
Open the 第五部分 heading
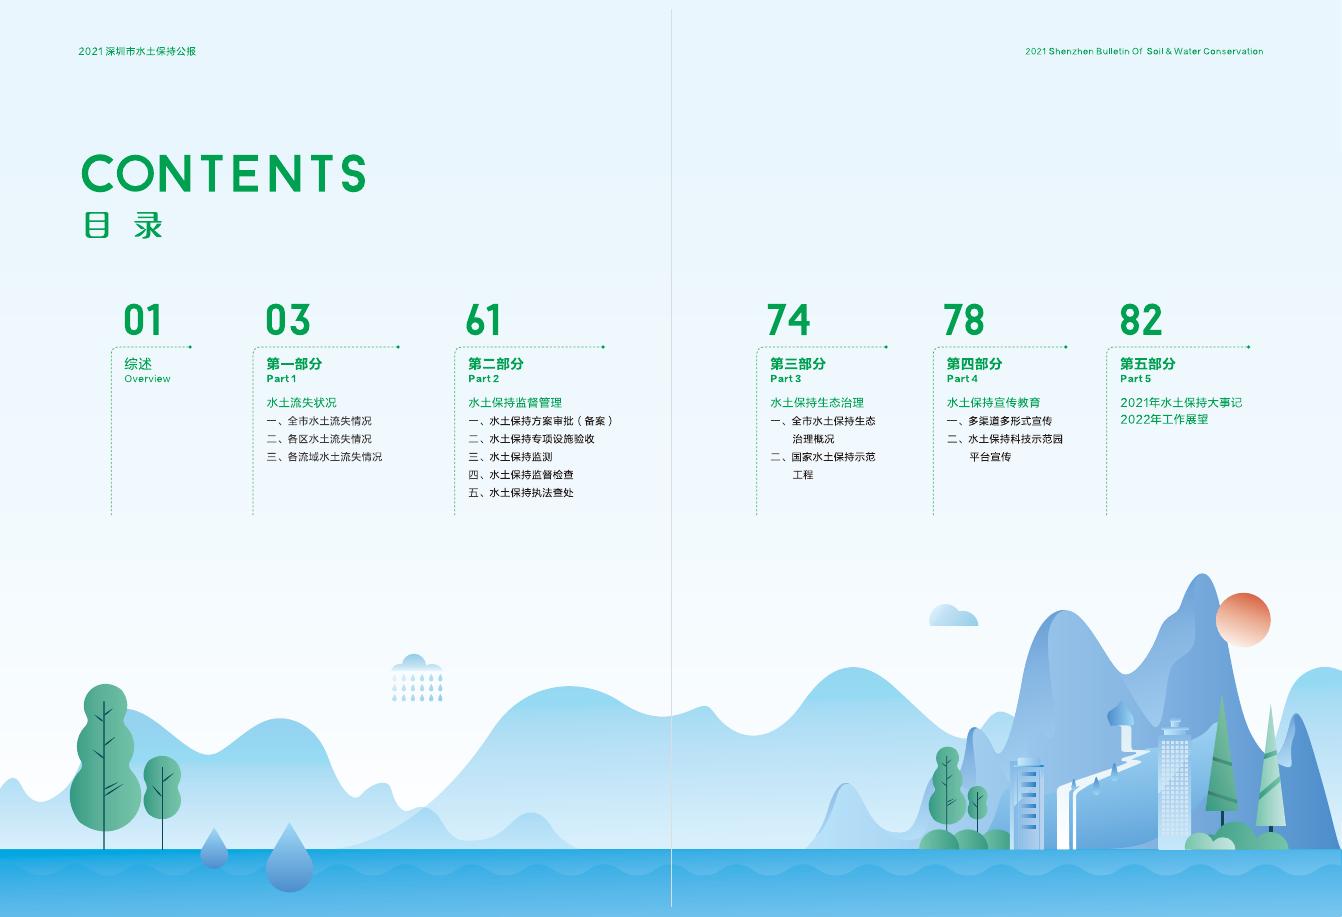(1148, 364)
